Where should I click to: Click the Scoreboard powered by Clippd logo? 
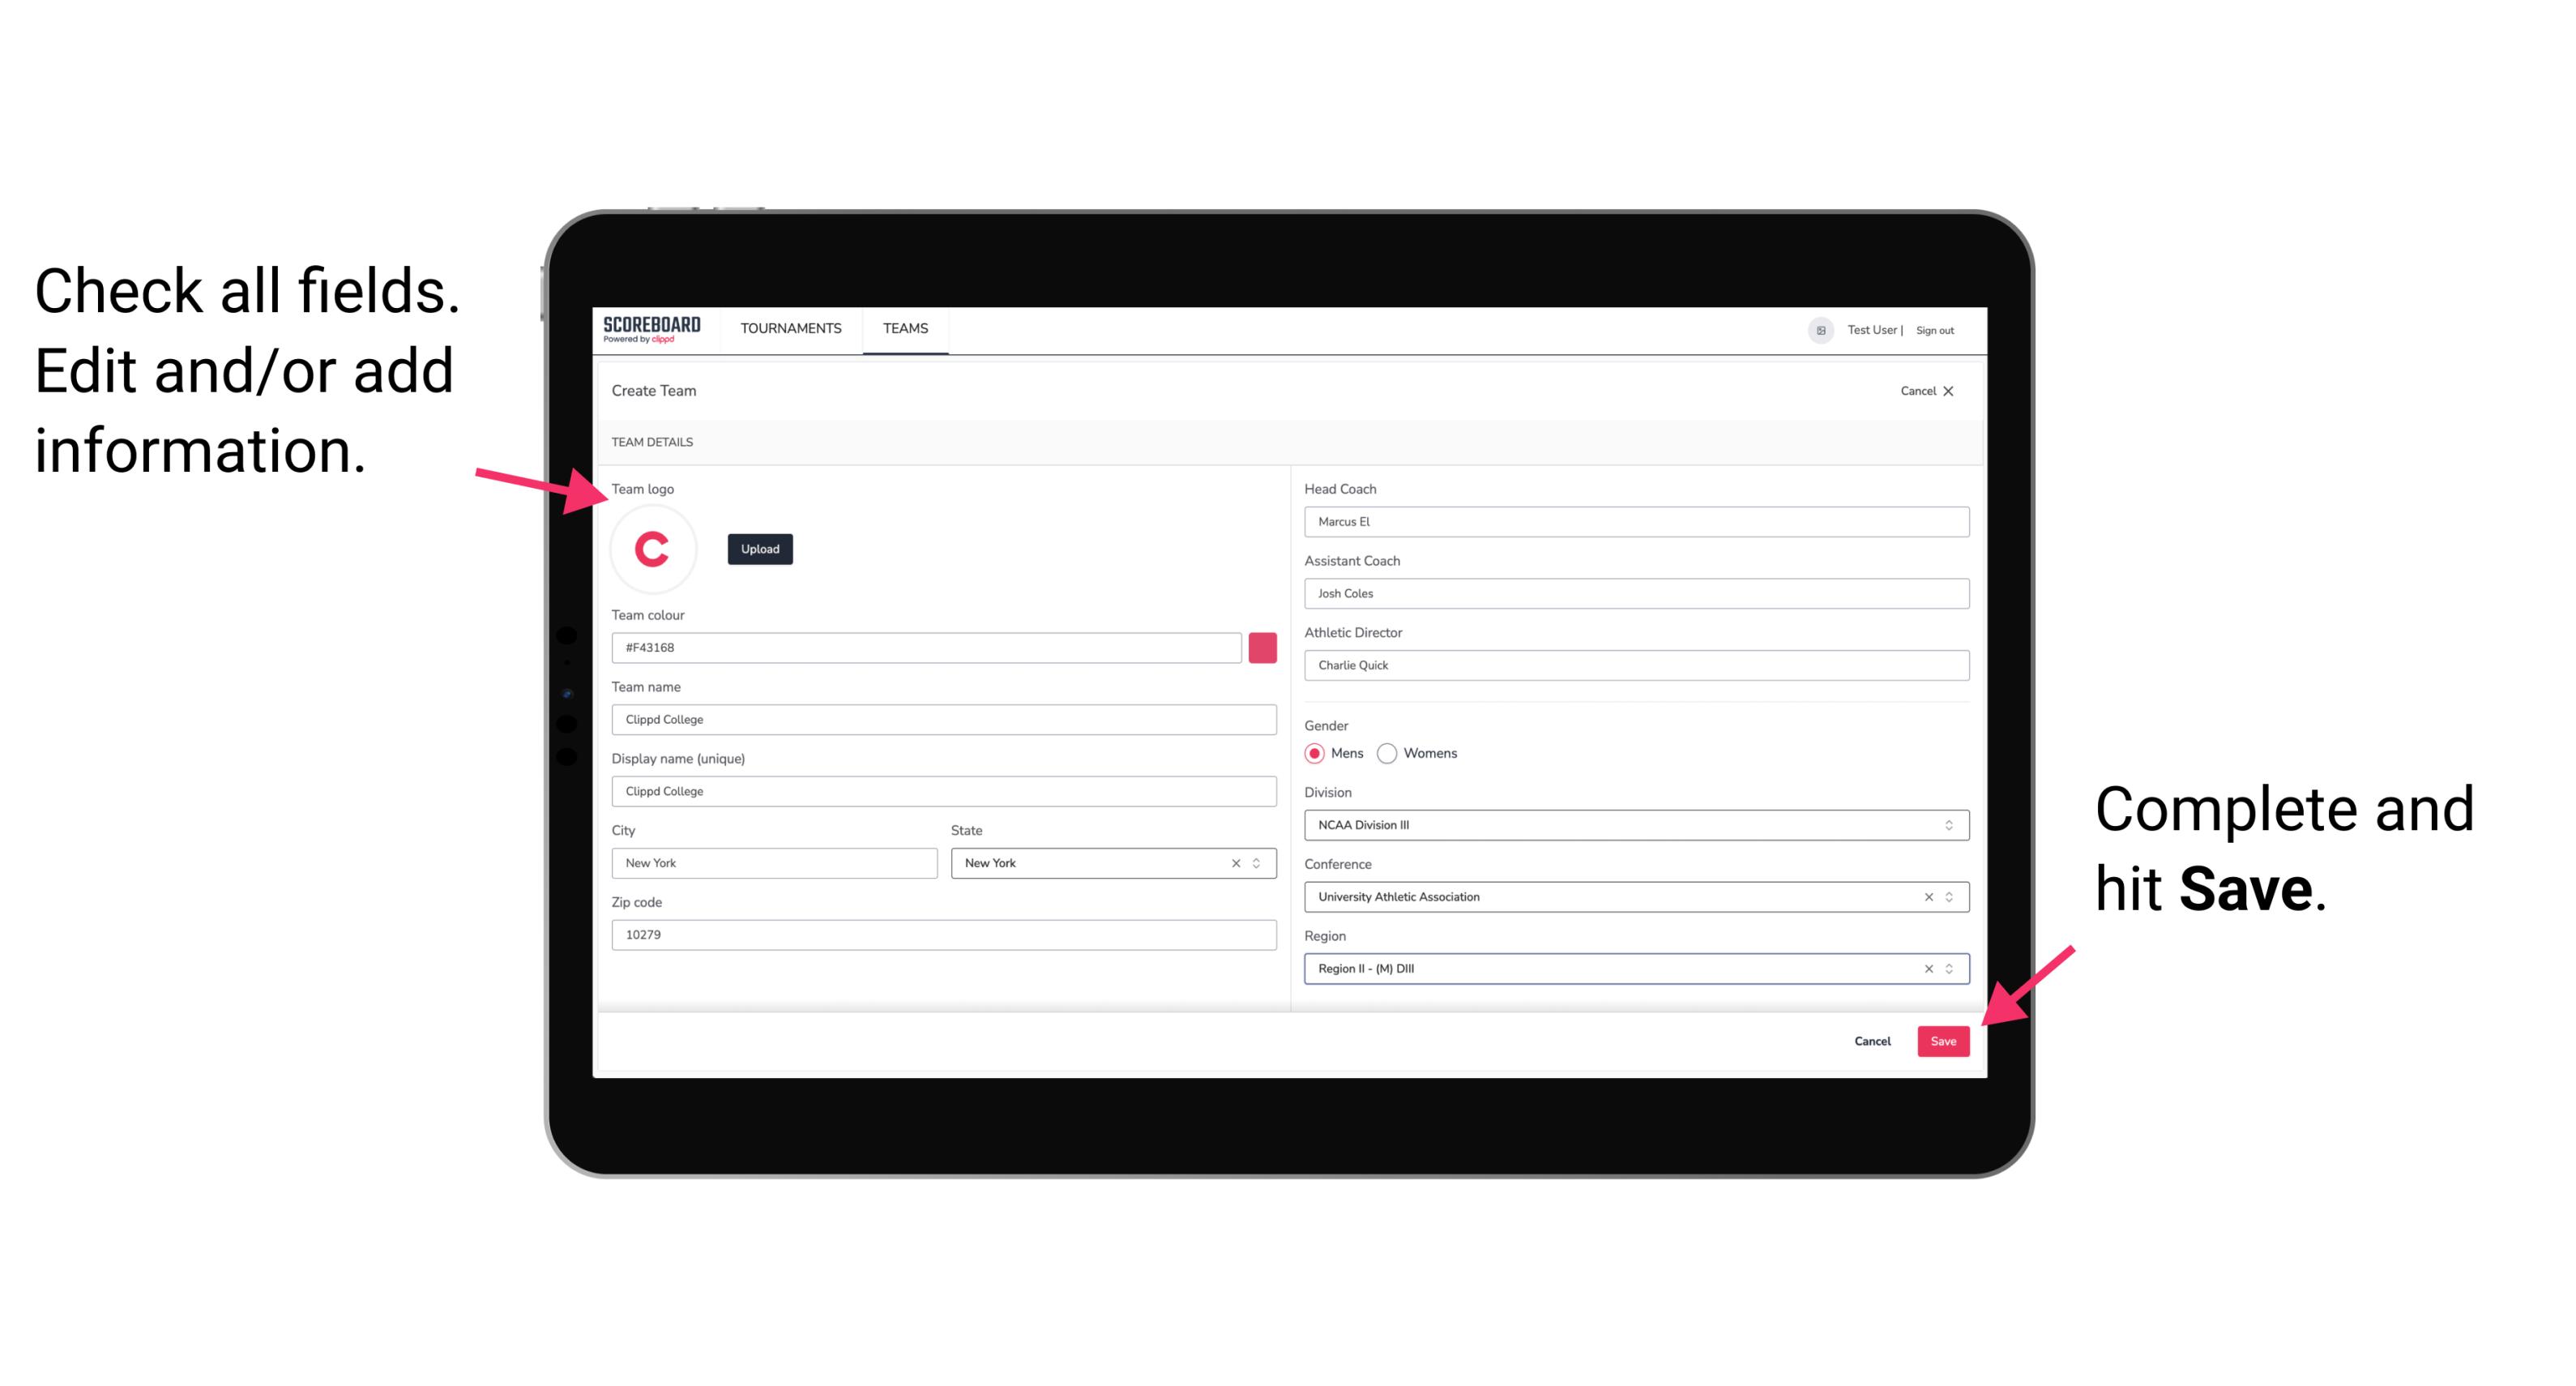[651, 329]
